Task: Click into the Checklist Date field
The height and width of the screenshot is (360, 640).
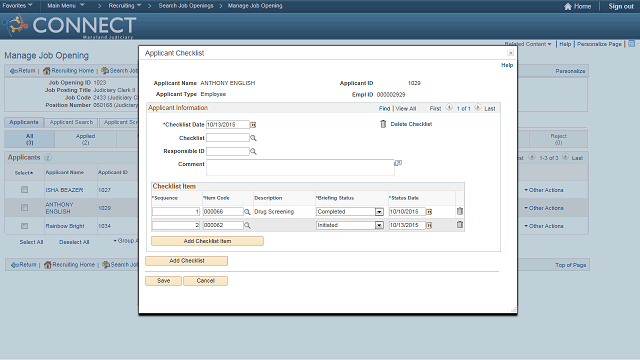Action: (228, 125)
